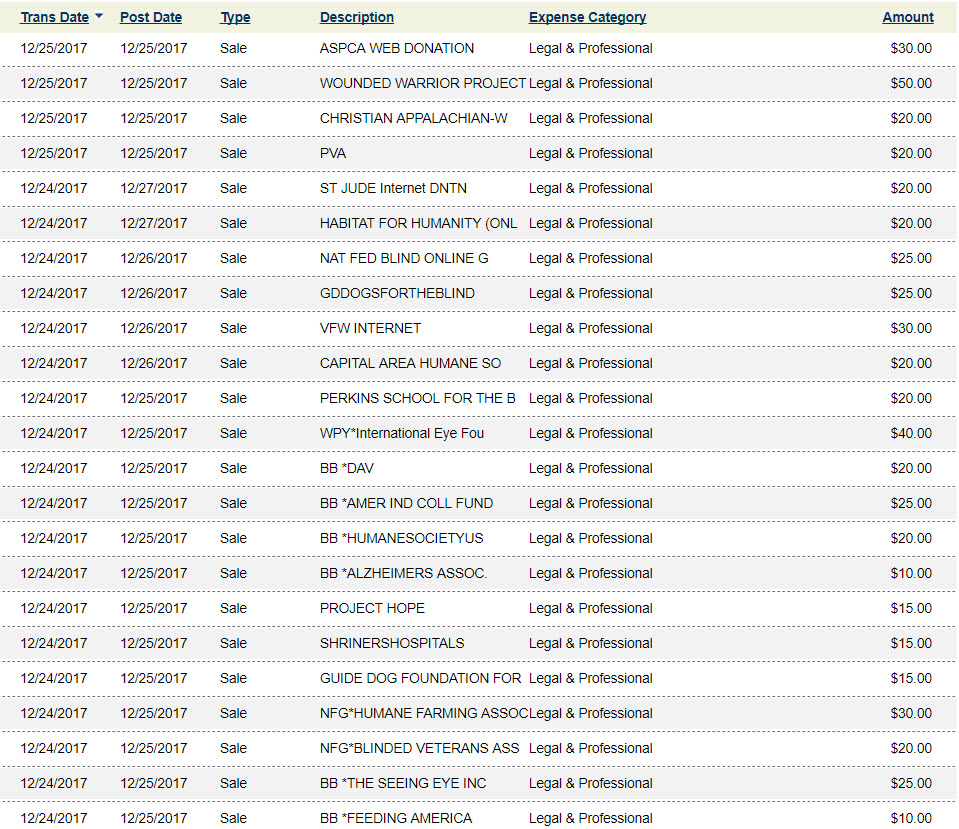Click NFG*HUMANE FARMING ASSOC text
The image size is (959, 829).
pos(423,713)
